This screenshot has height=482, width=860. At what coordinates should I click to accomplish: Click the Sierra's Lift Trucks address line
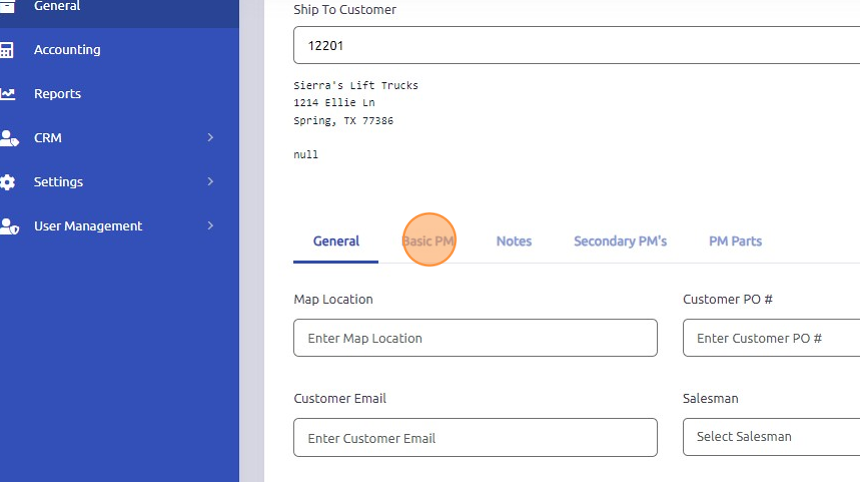(356, 86)
